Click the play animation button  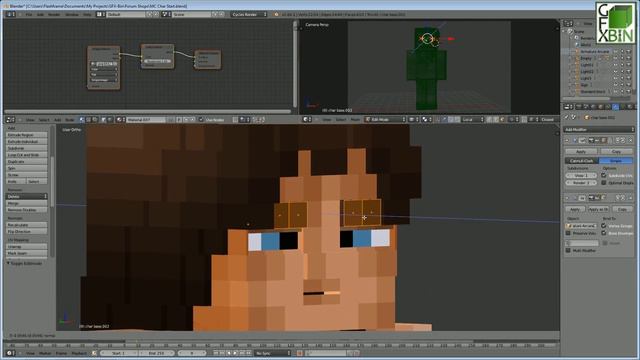pyautogui.click(x=236, y=353)
